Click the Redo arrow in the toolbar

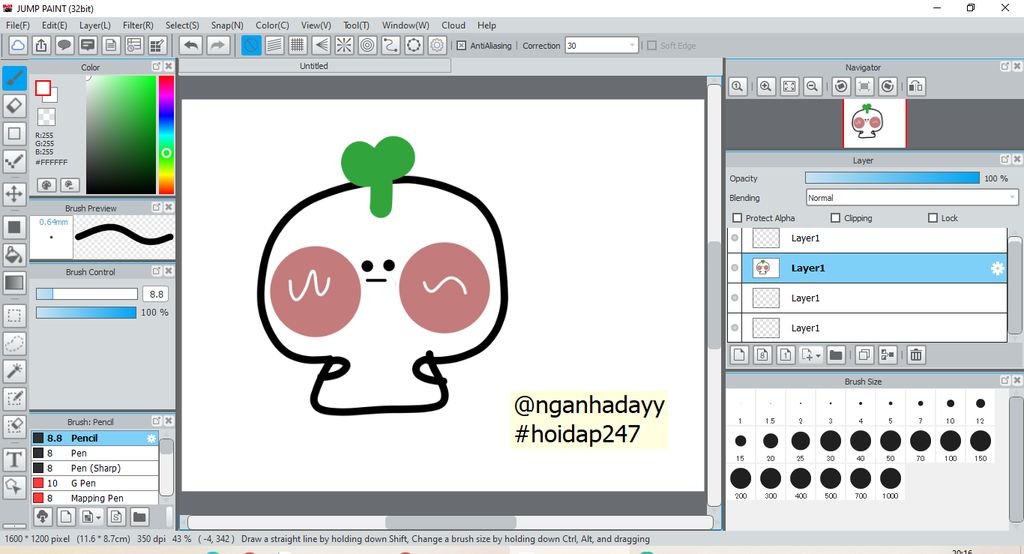point(218,45)
